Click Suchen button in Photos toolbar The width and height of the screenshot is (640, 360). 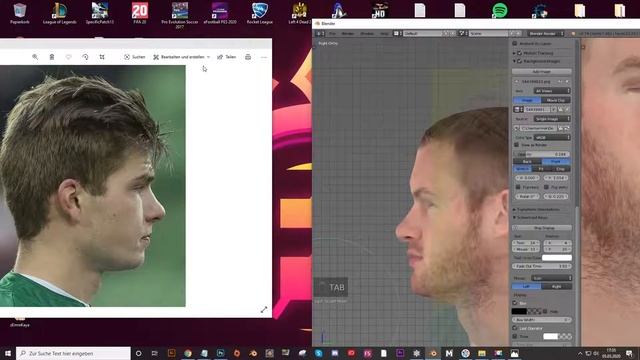click(135, 57)
